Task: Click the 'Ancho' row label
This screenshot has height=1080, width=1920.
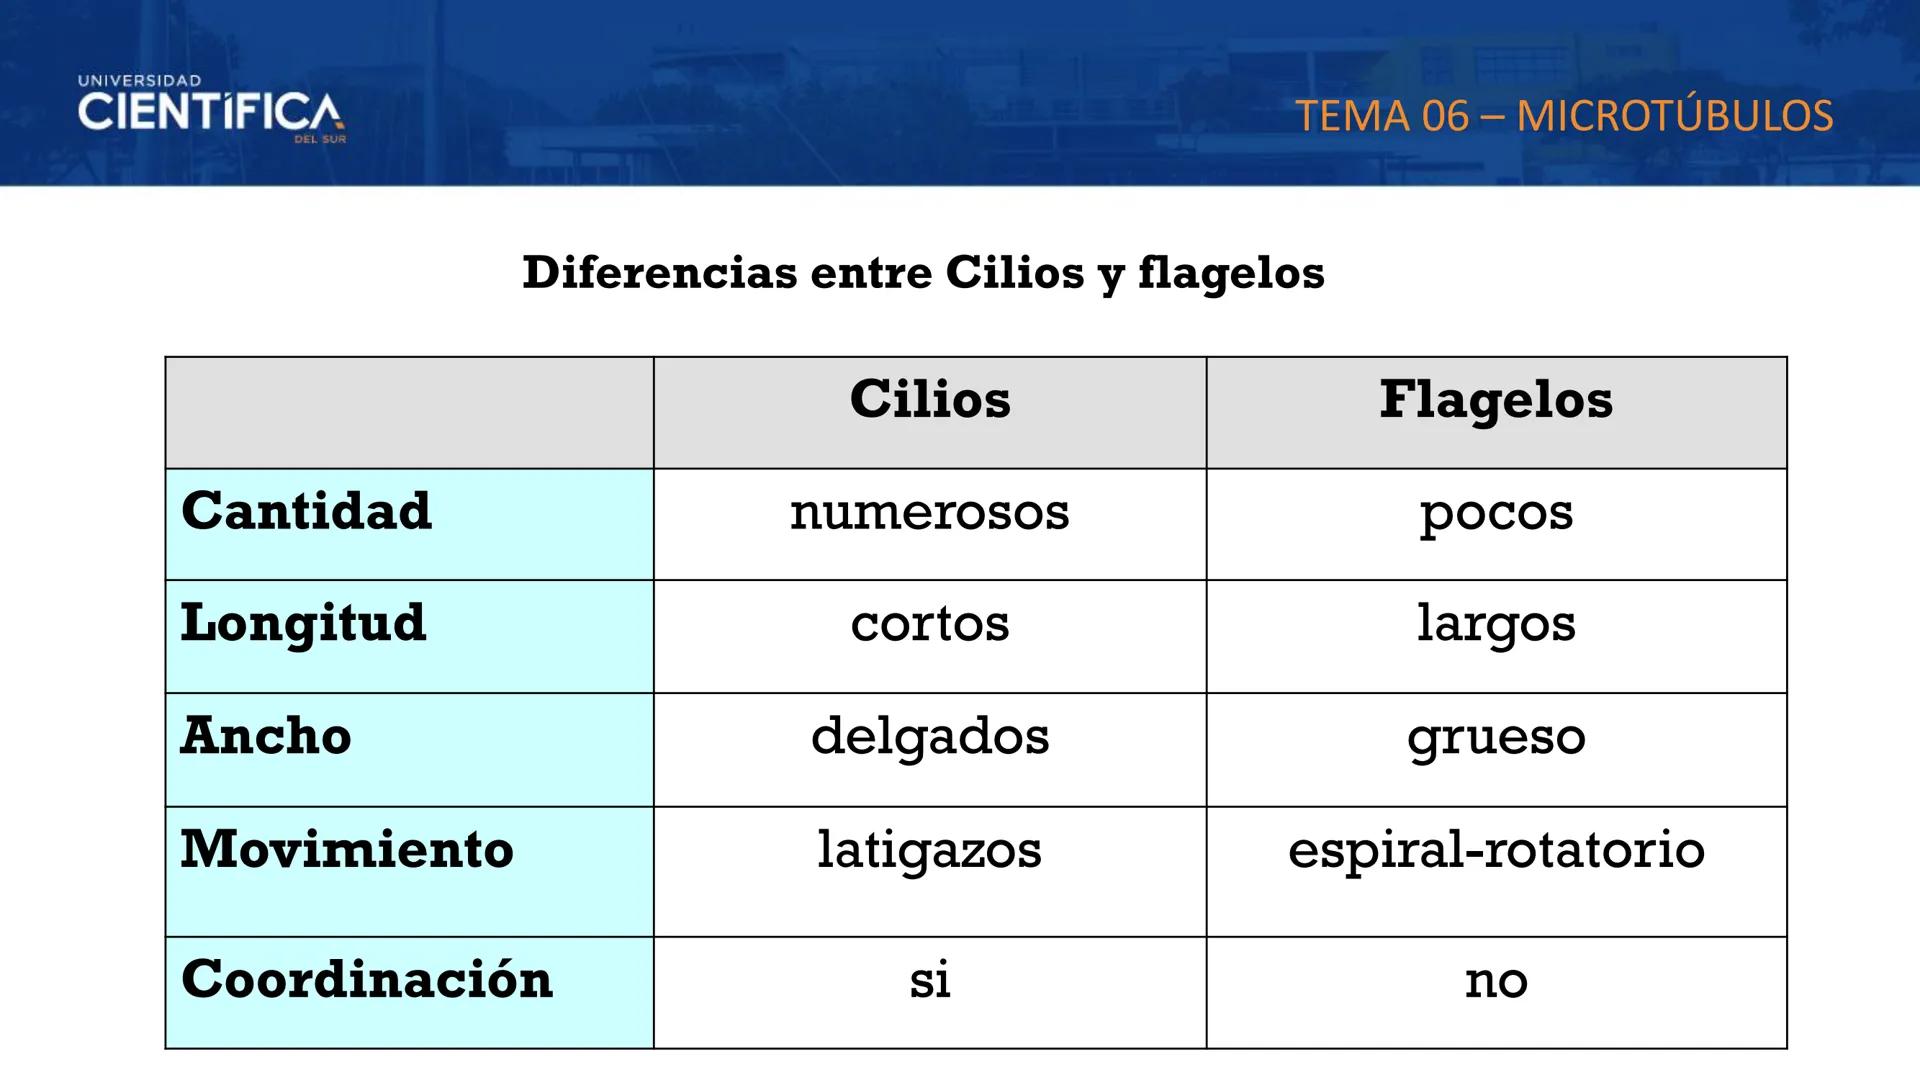Action: (x=267, y=737)
